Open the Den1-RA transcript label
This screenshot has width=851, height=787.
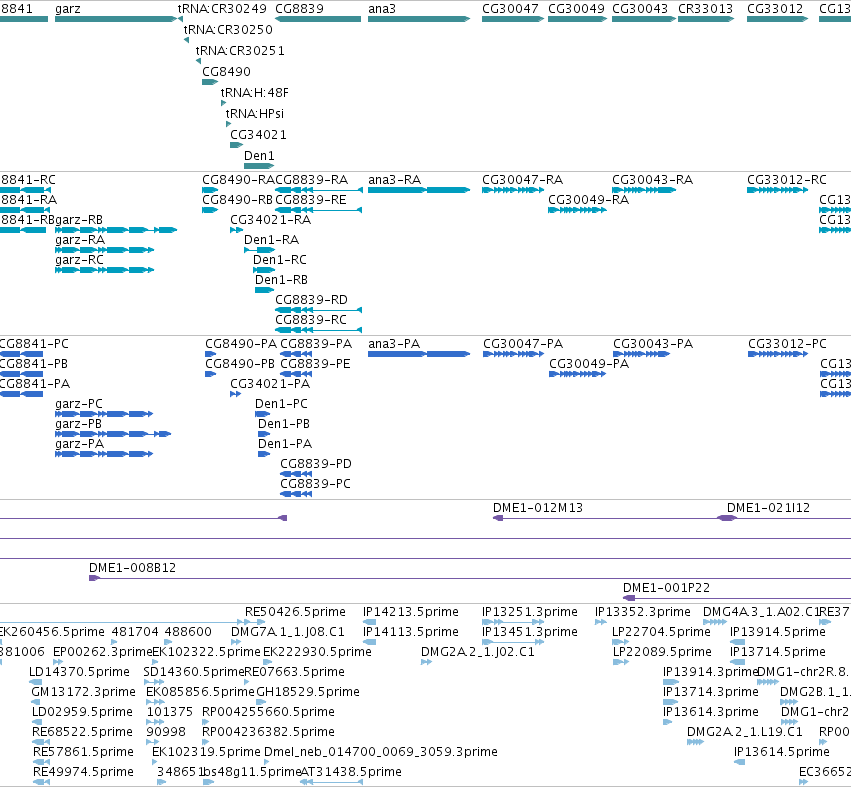point(271,240)
